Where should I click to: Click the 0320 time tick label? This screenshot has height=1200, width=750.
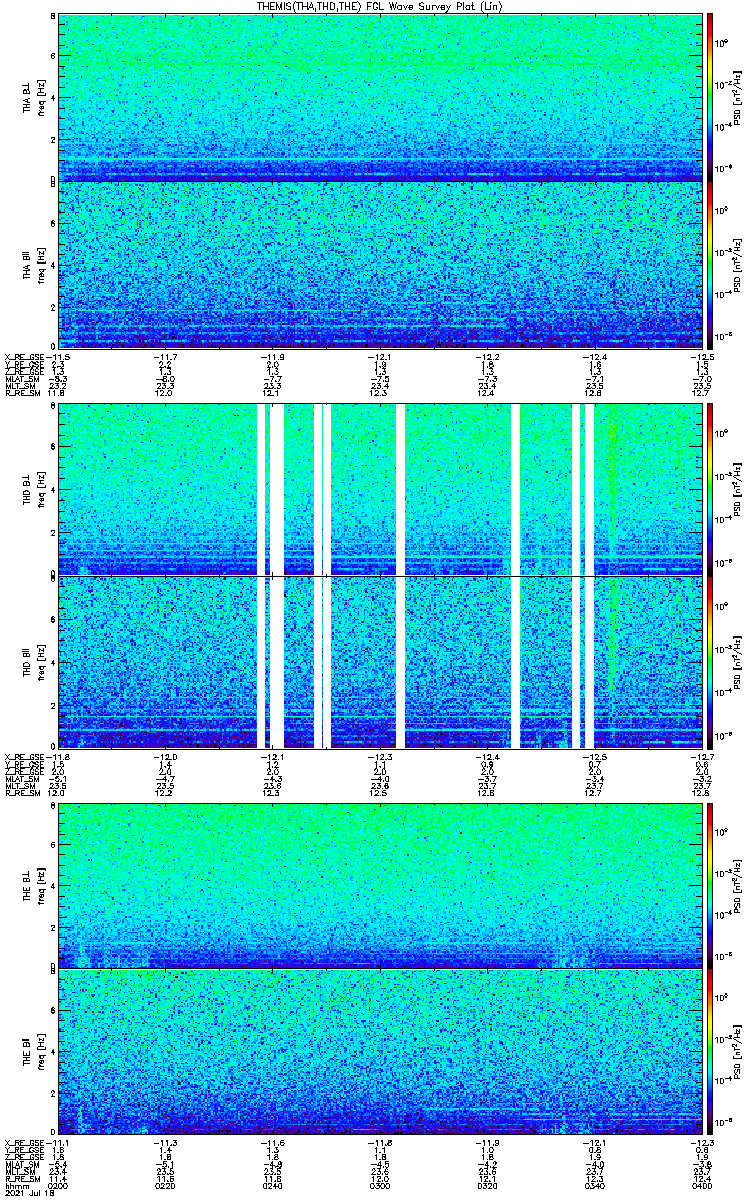[x=486, y=1186]
